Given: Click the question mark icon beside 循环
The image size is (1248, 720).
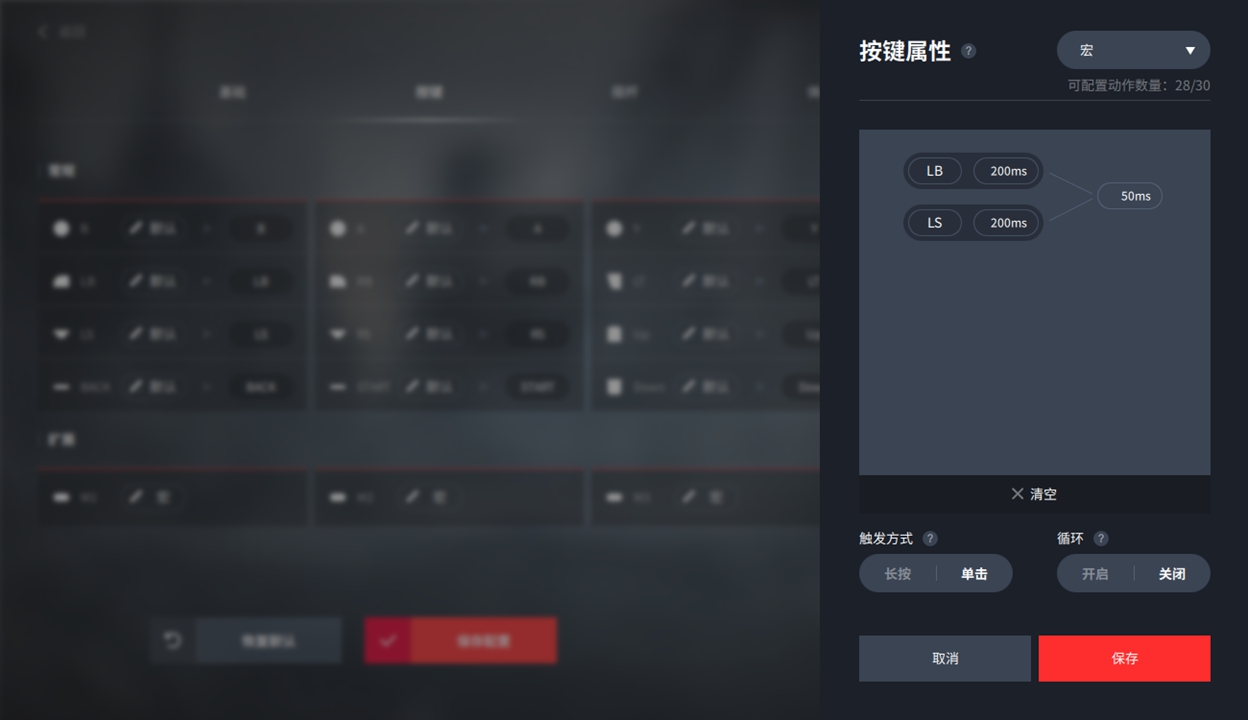Looking at the screenshot, I should click(x=1101, y=538).
